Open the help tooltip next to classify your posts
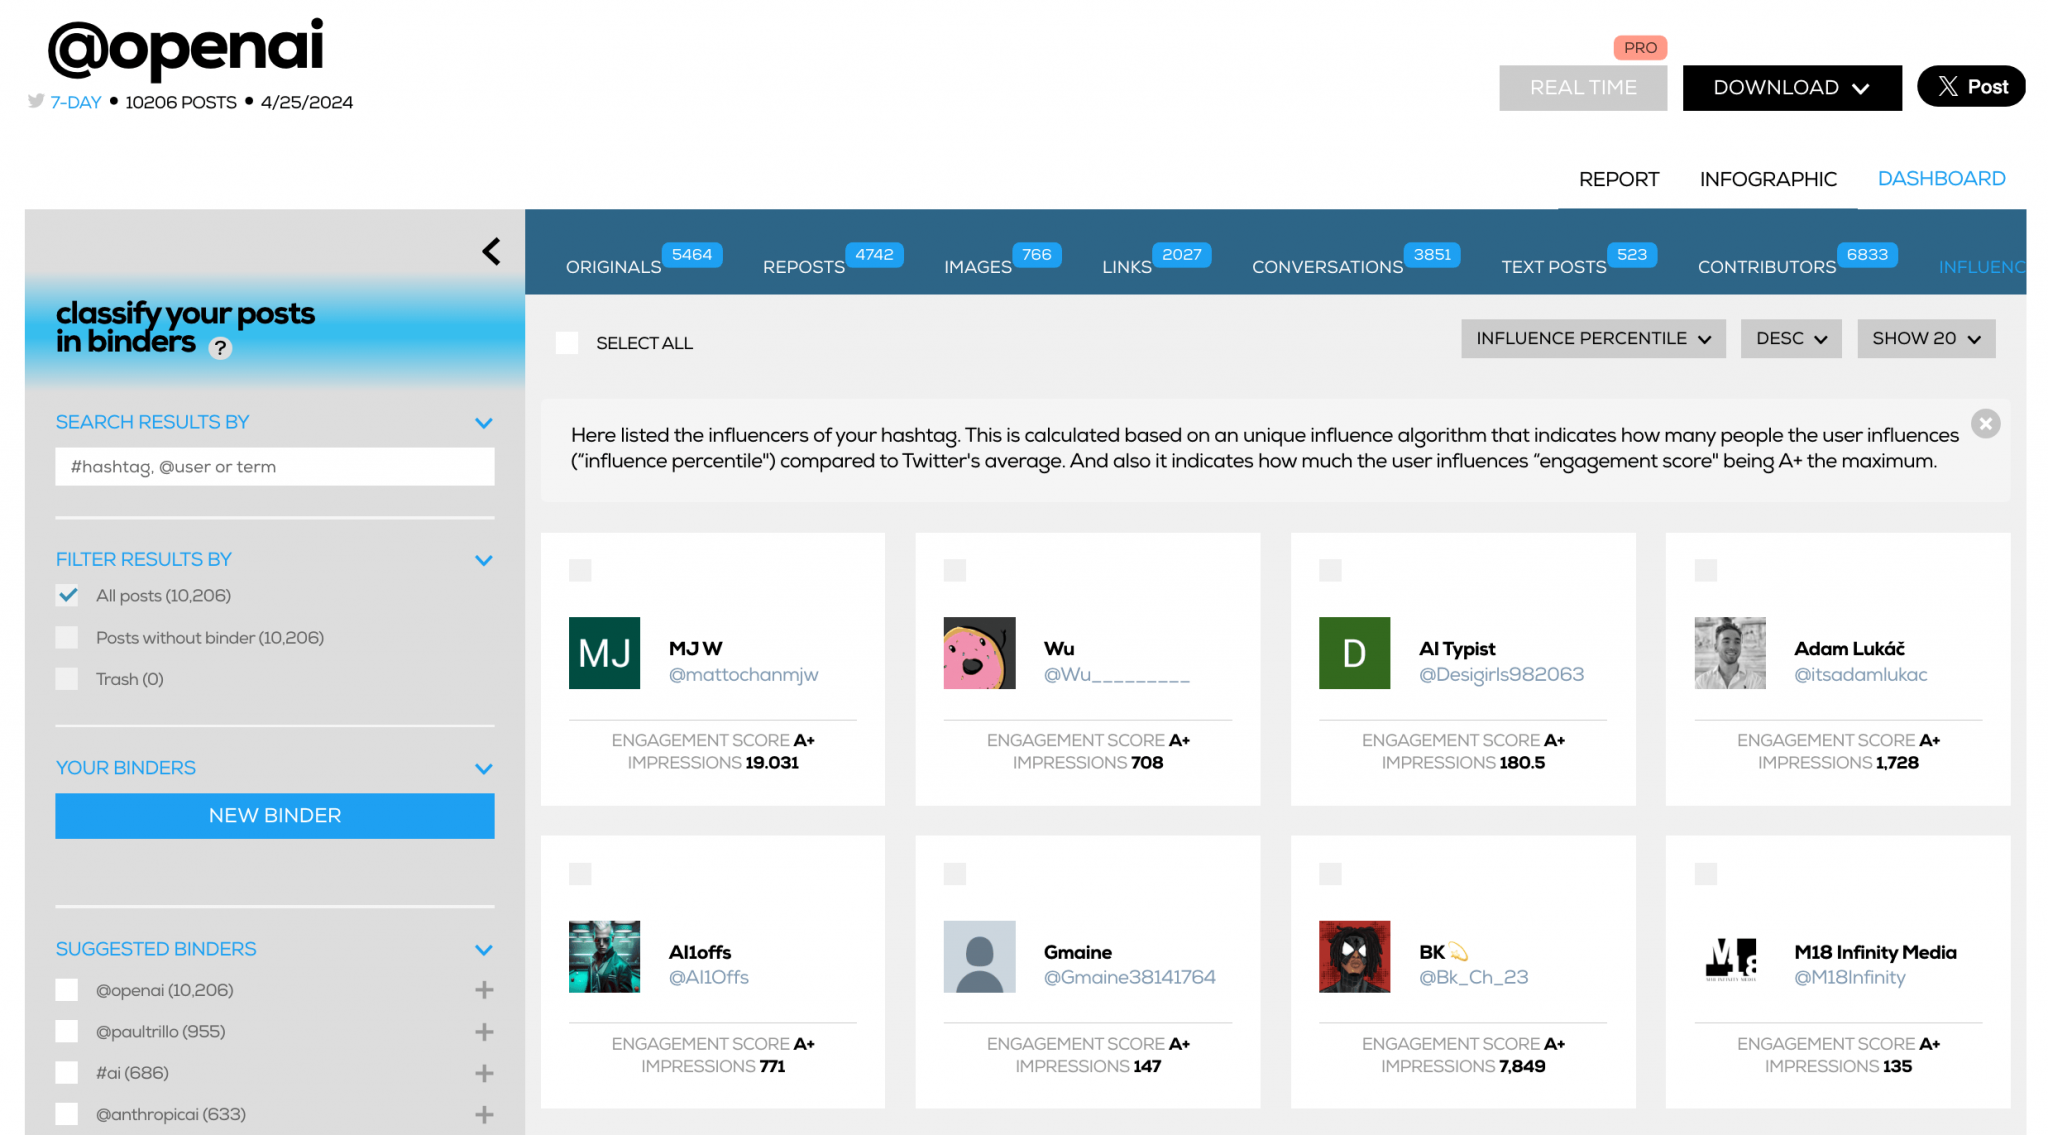Image resolution: width=2048 pixels, height=1135 pixels. [x=220, y=348]
